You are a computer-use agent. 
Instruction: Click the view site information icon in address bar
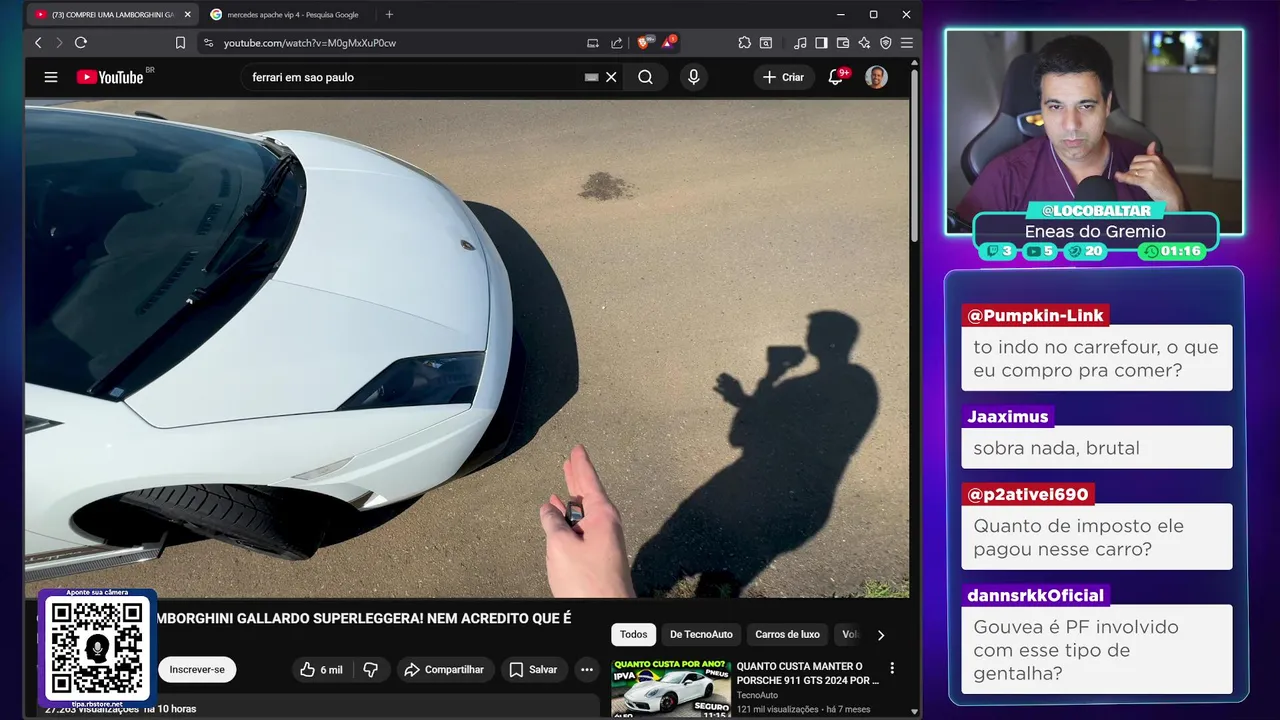pos(208,43)
